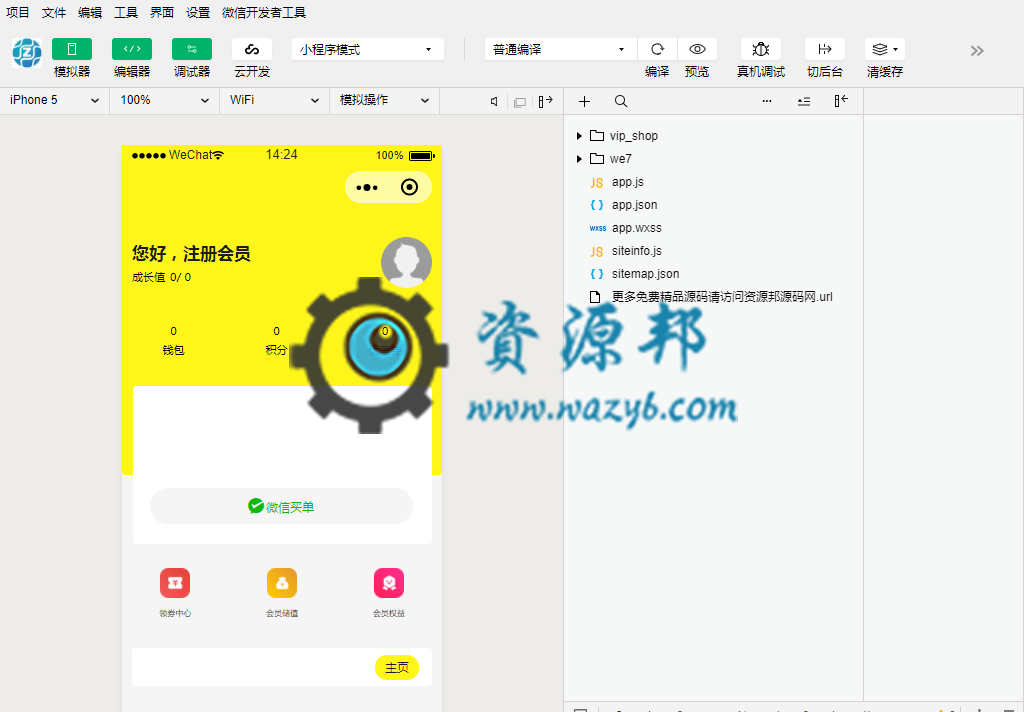The height and width of the screenshot is (712, 1024).
Task: Open 会员权益 member benefits icon
Action: click(389, 583)
